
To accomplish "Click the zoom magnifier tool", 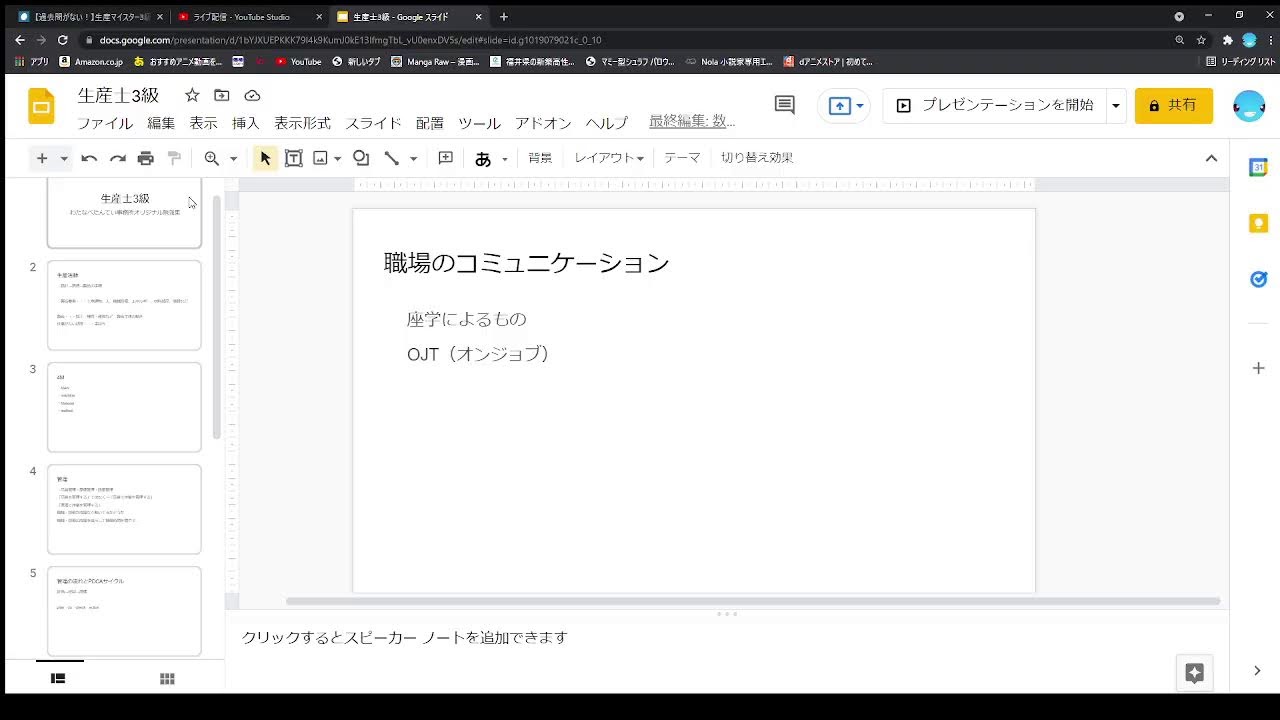I will coord(211,158).
